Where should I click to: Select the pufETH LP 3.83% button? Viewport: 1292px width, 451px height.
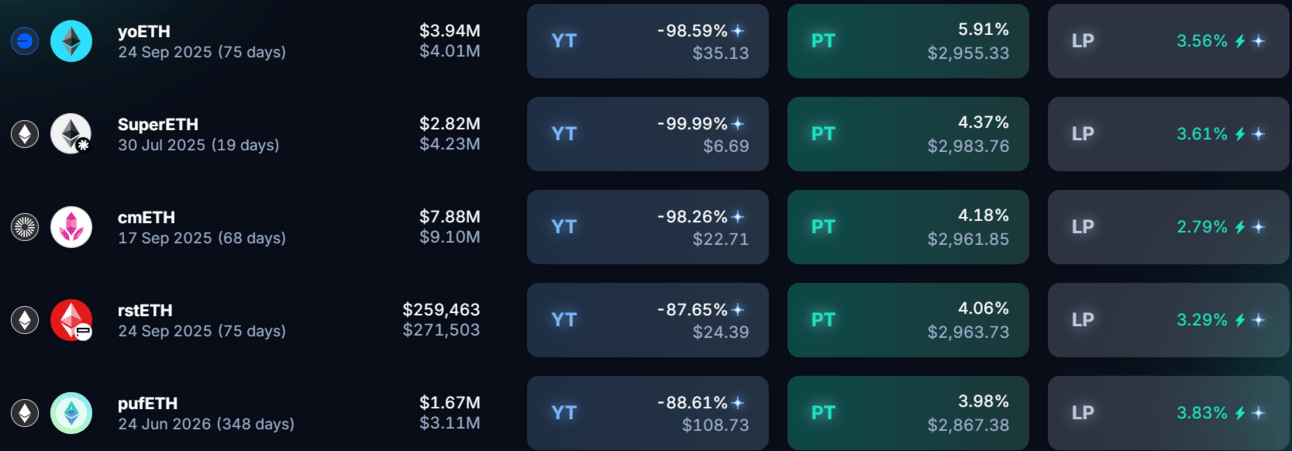1168,413
